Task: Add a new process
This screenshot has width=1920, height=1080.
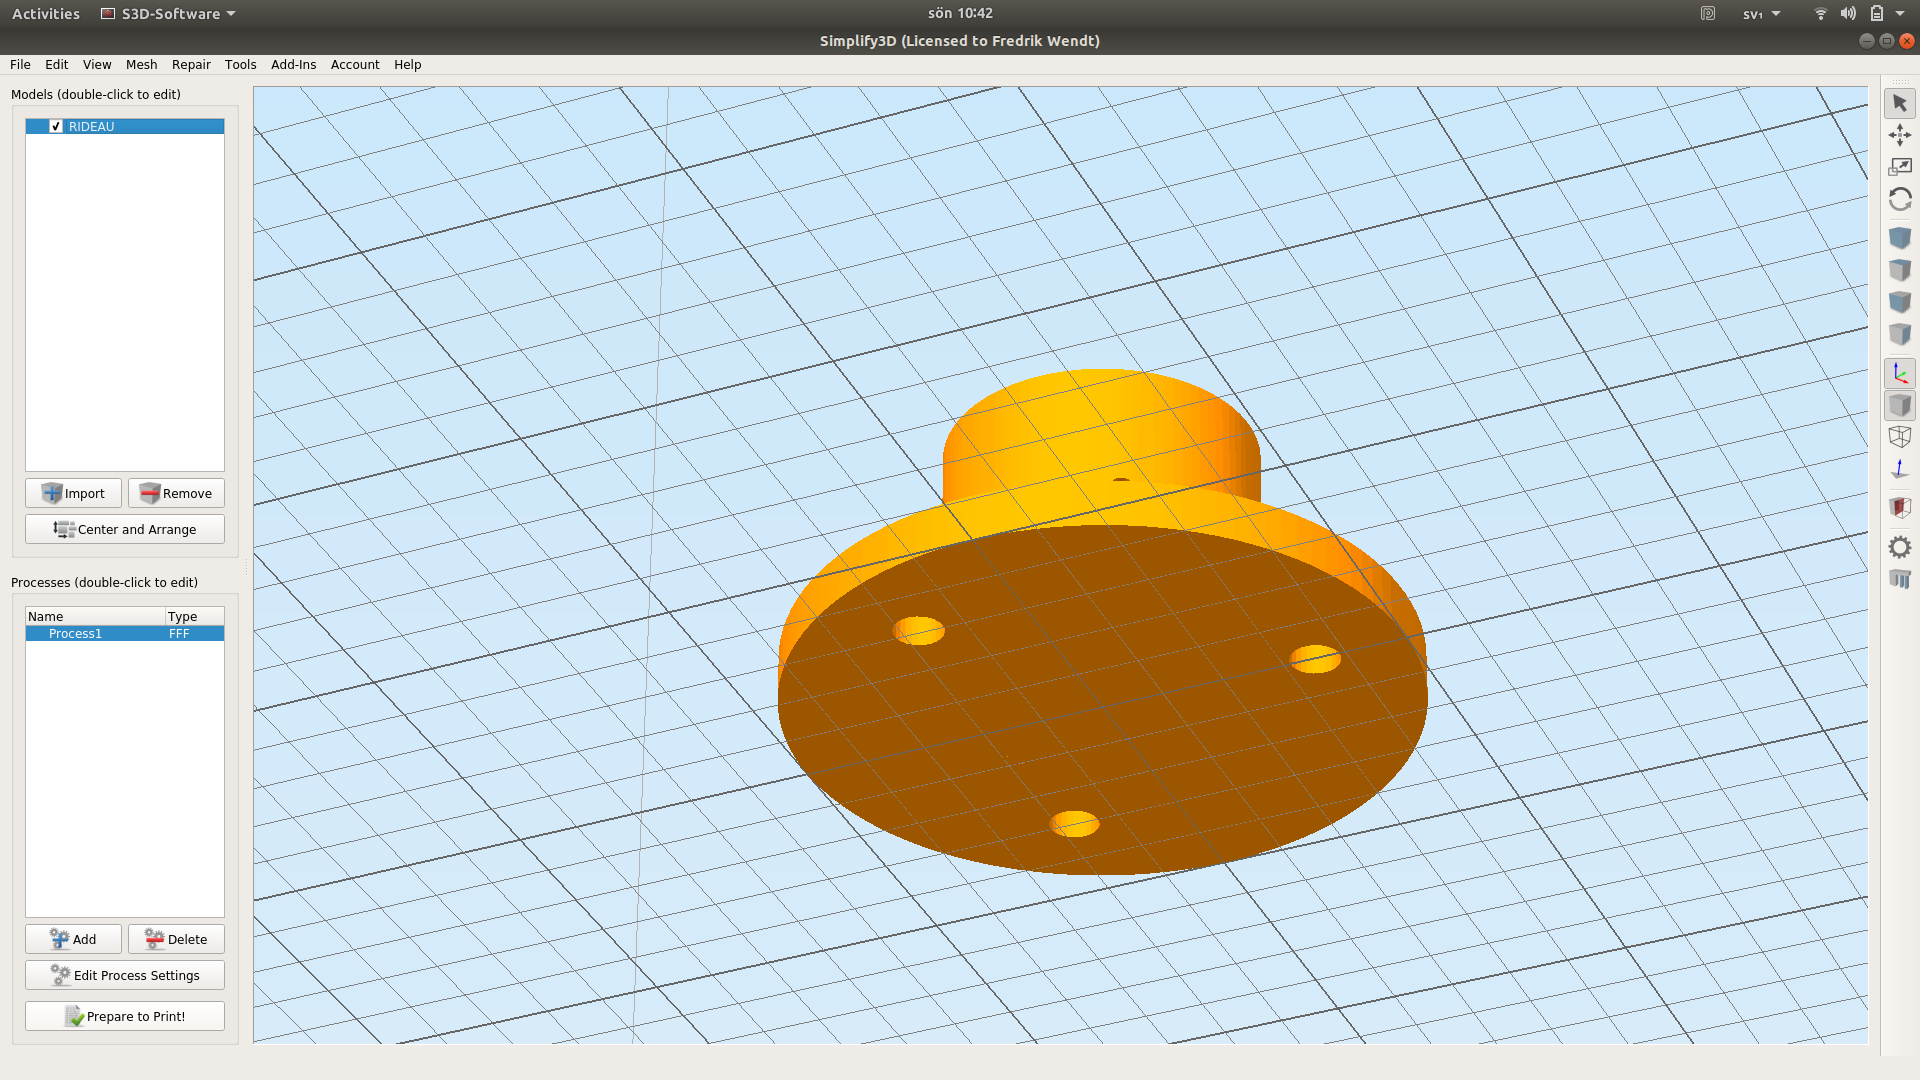Action: coord(73,939)
